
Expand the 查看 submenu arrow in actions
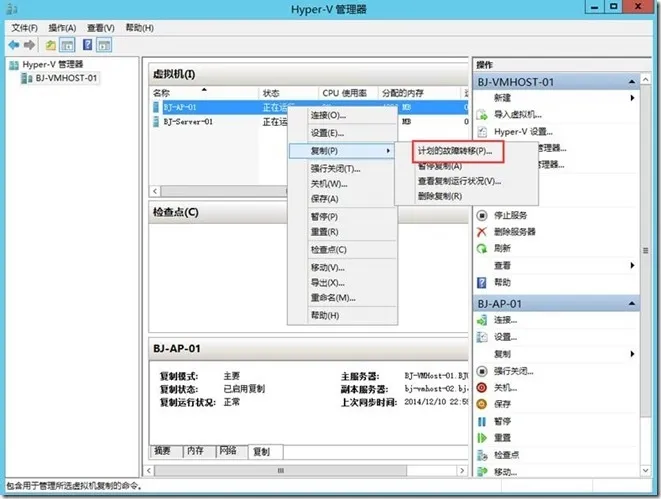point(632,265)
